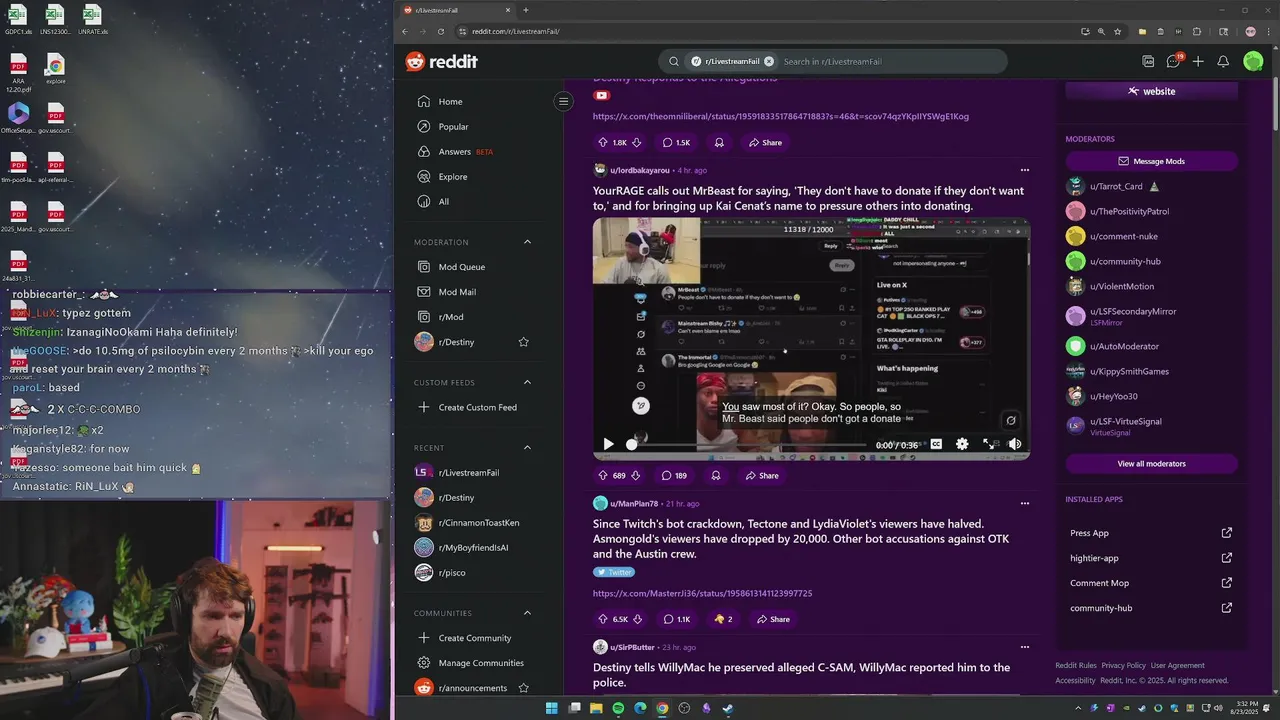Open the user avatar menu in Reddit header
This screenshot has height=720, width=1280.
pos(1253,61)
